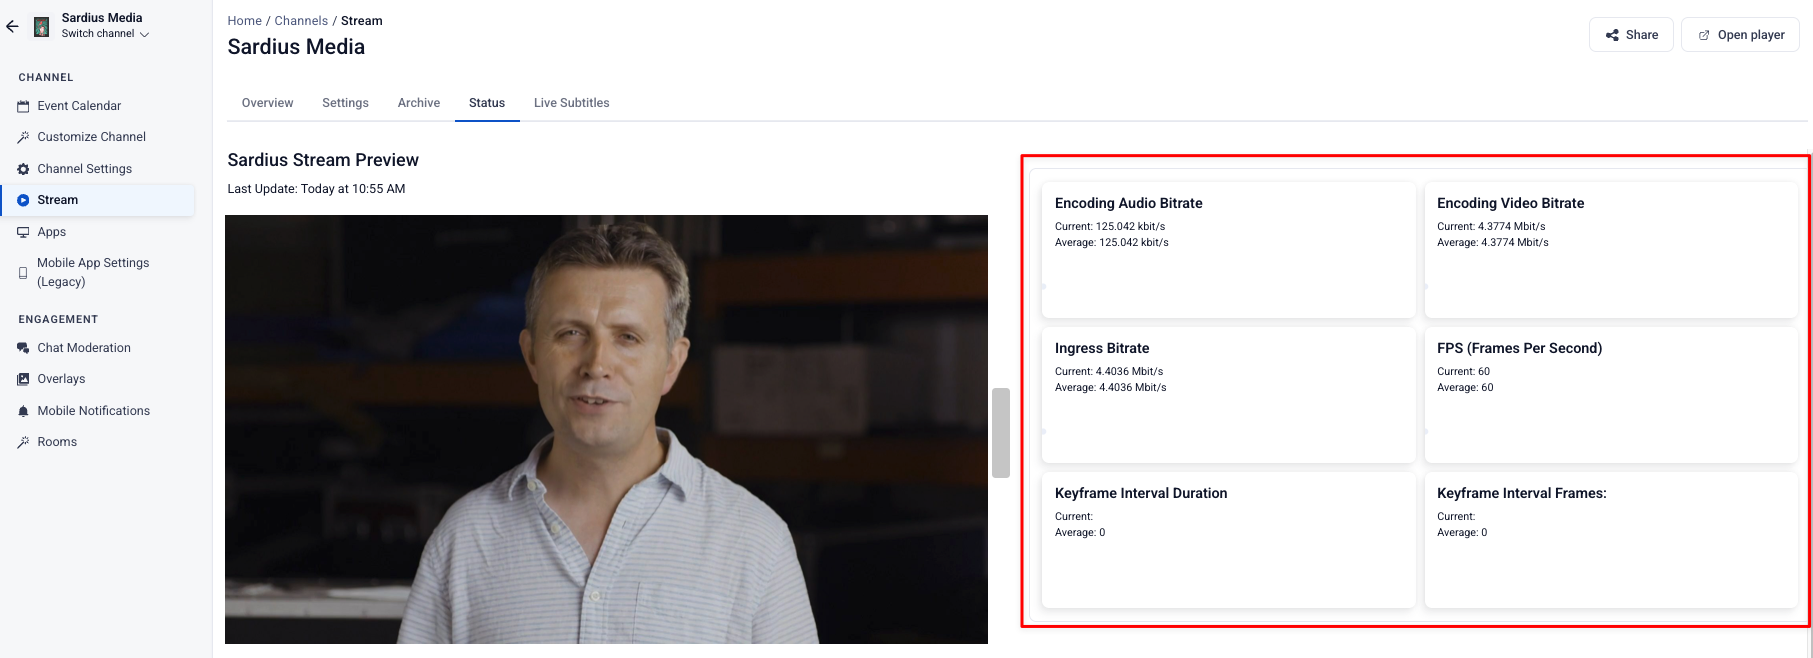
Task: Click the Sardius stream preview video
Action: tap(606, 429)
